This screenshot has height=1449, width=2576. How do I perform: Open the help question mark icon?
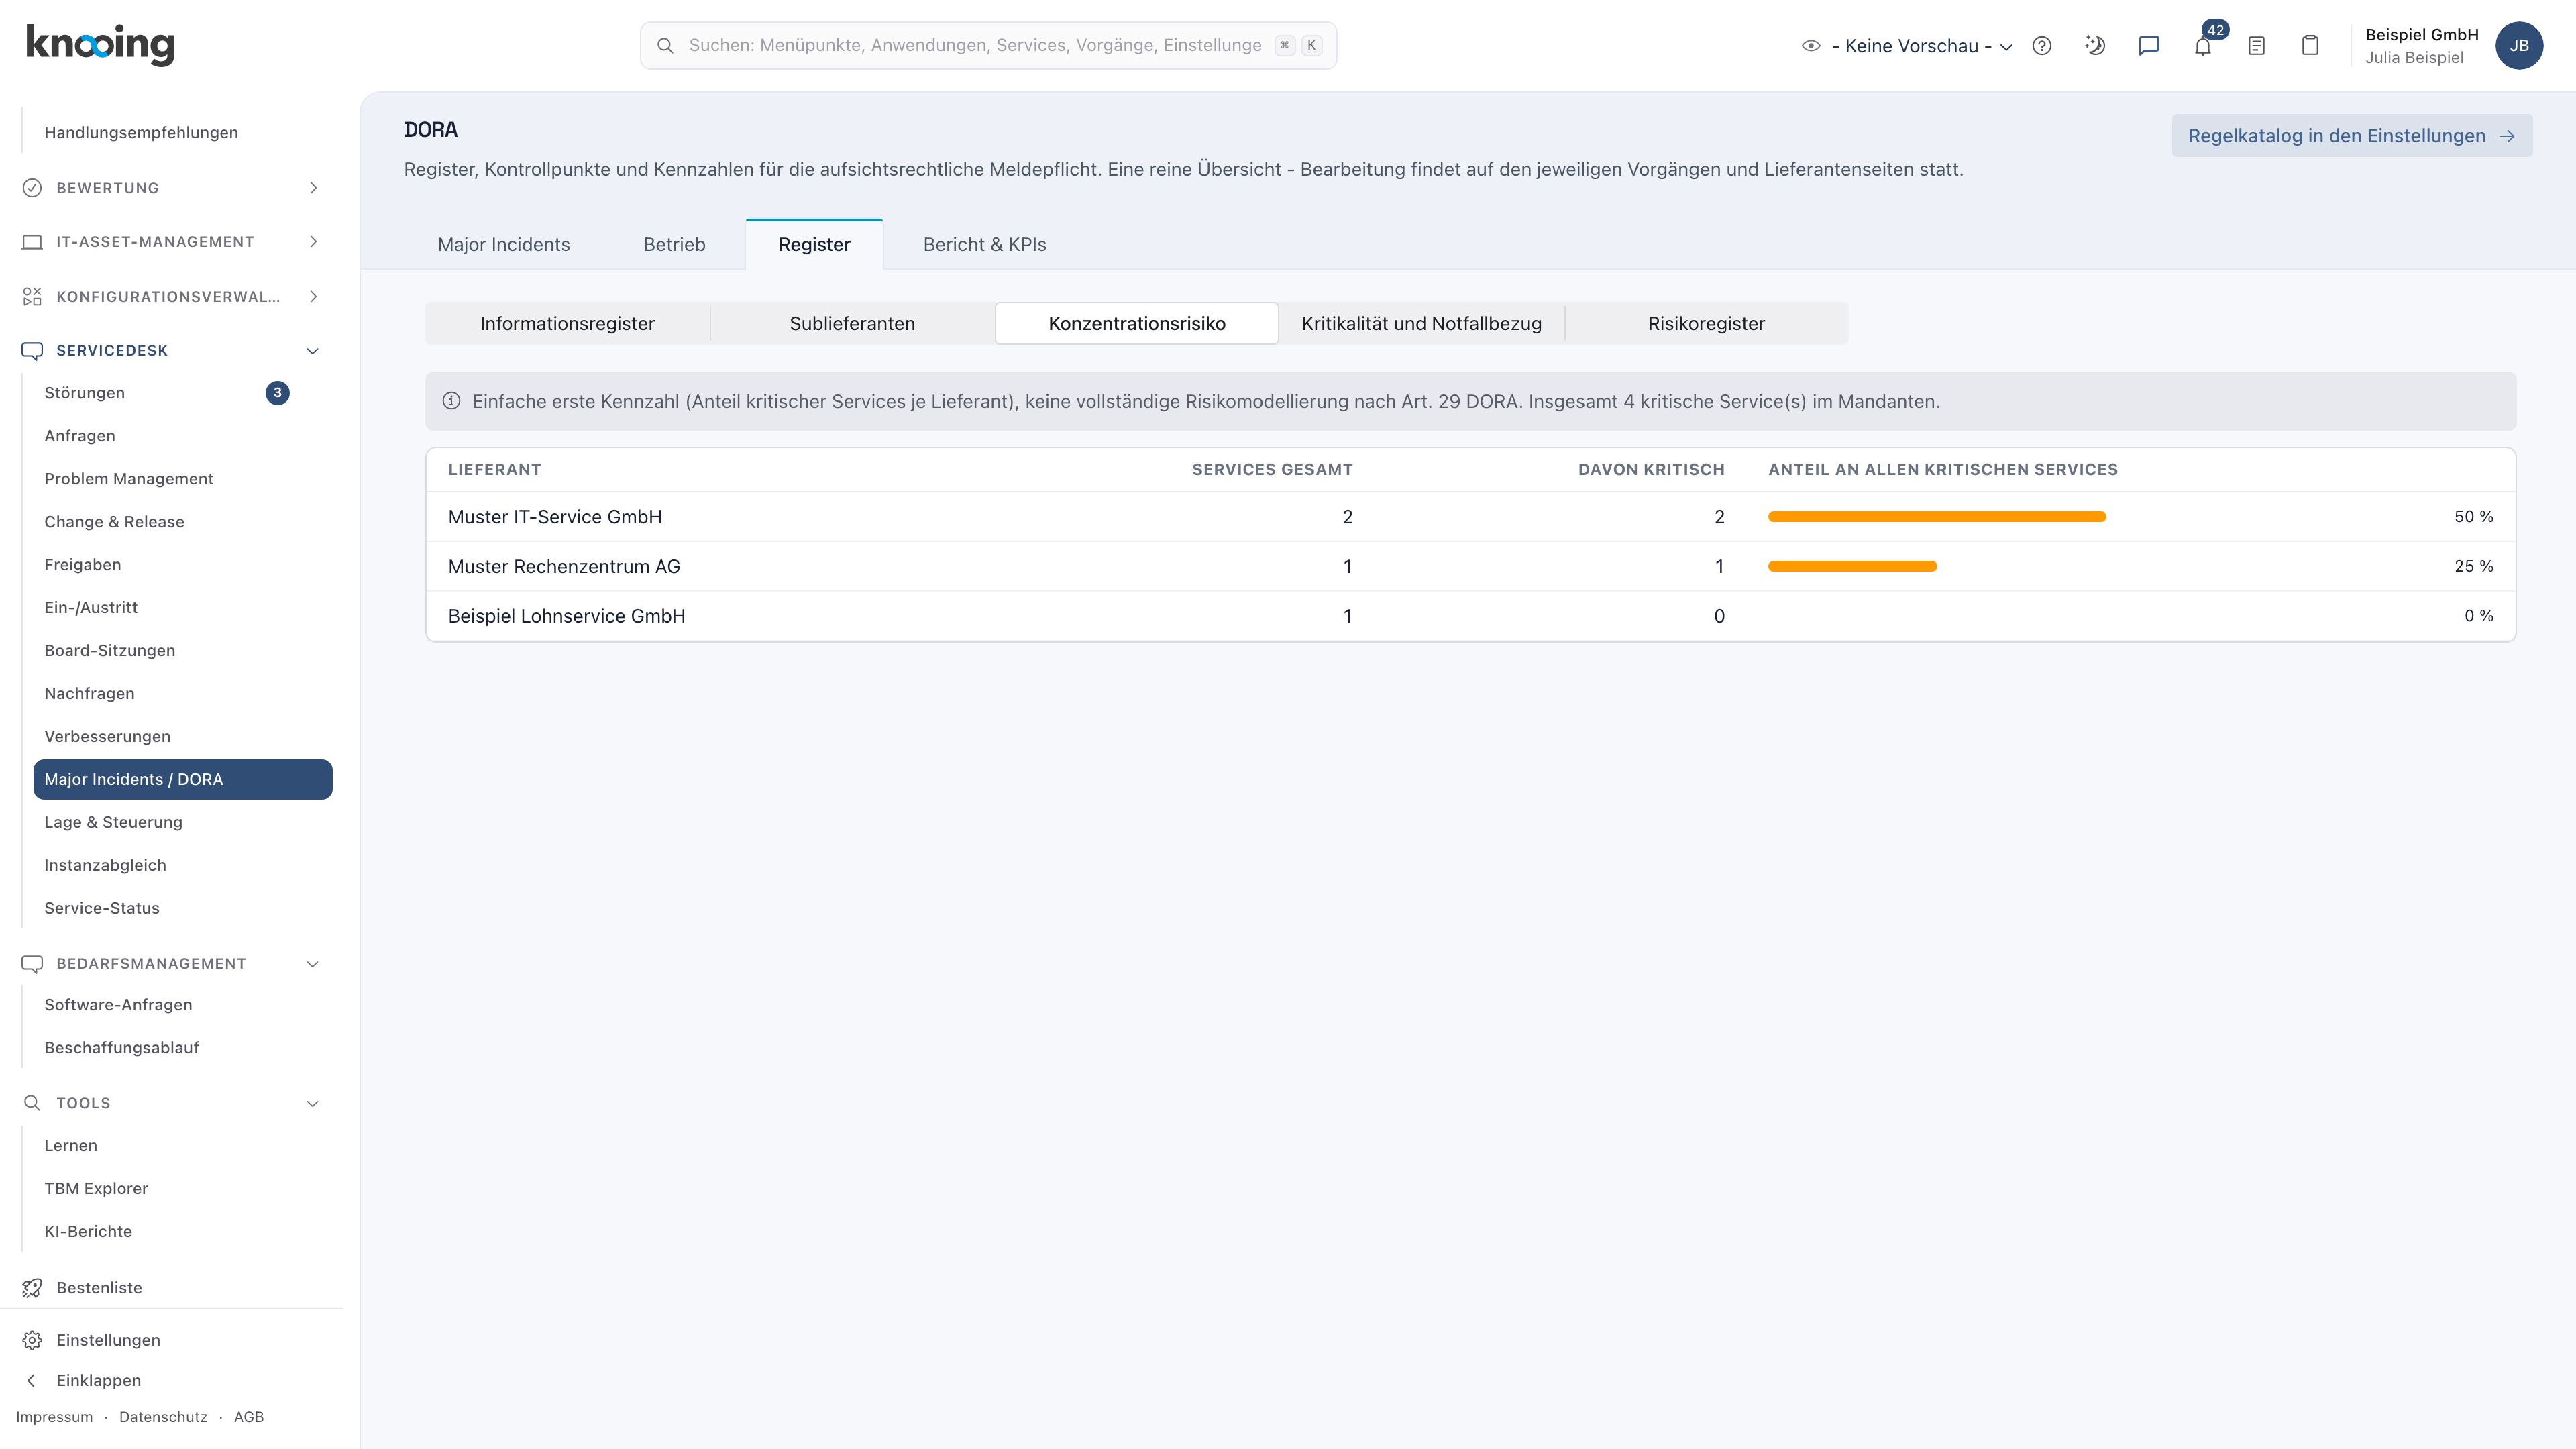[x=2042, y=46]
